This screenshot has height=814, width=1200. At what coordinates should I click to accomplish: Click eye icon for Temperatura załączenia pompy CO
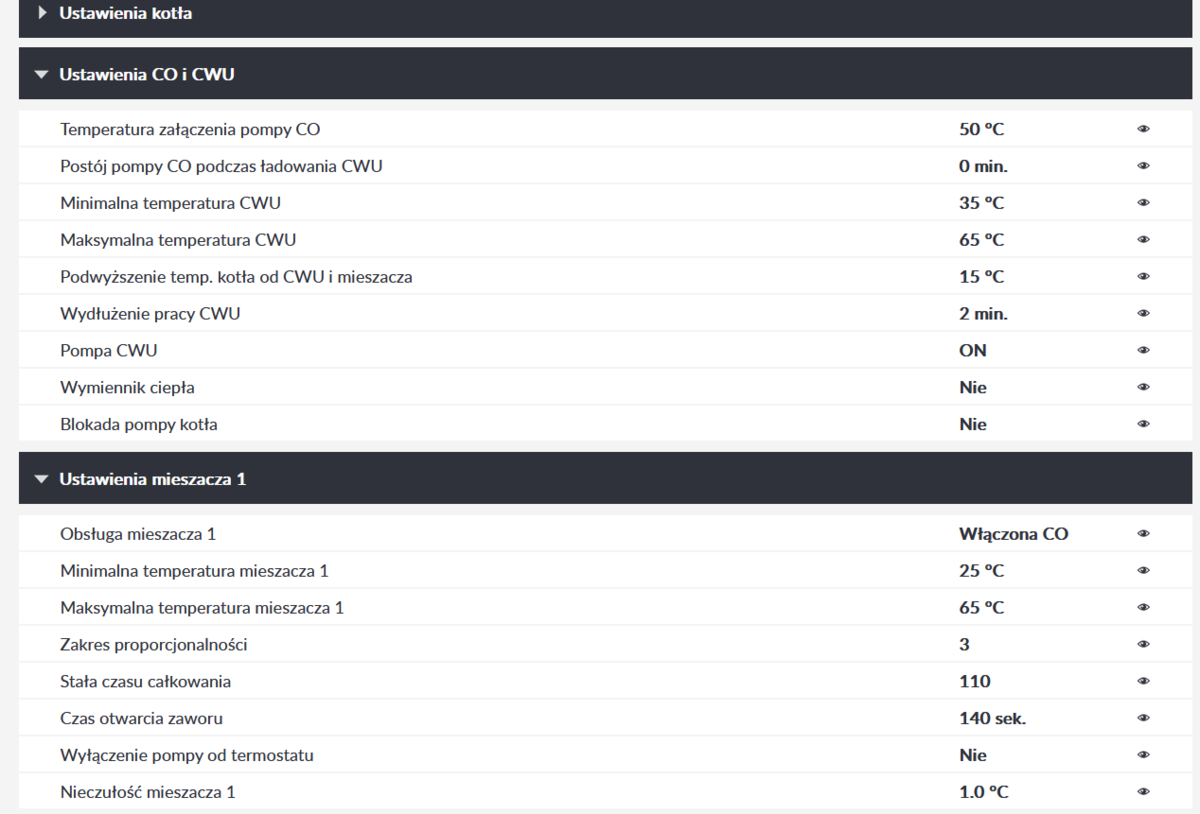(1143, 129)
